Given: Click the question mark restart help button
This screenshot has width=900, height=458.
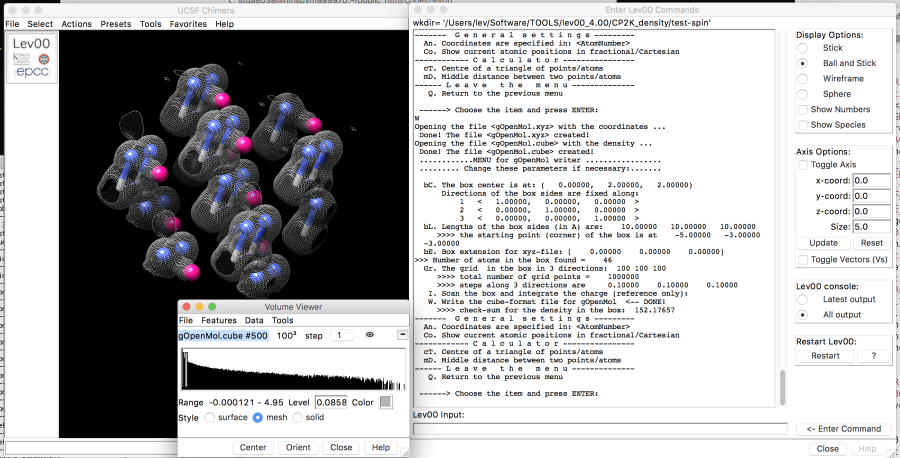Looking at the screenshot, I should tap(872, 355).
